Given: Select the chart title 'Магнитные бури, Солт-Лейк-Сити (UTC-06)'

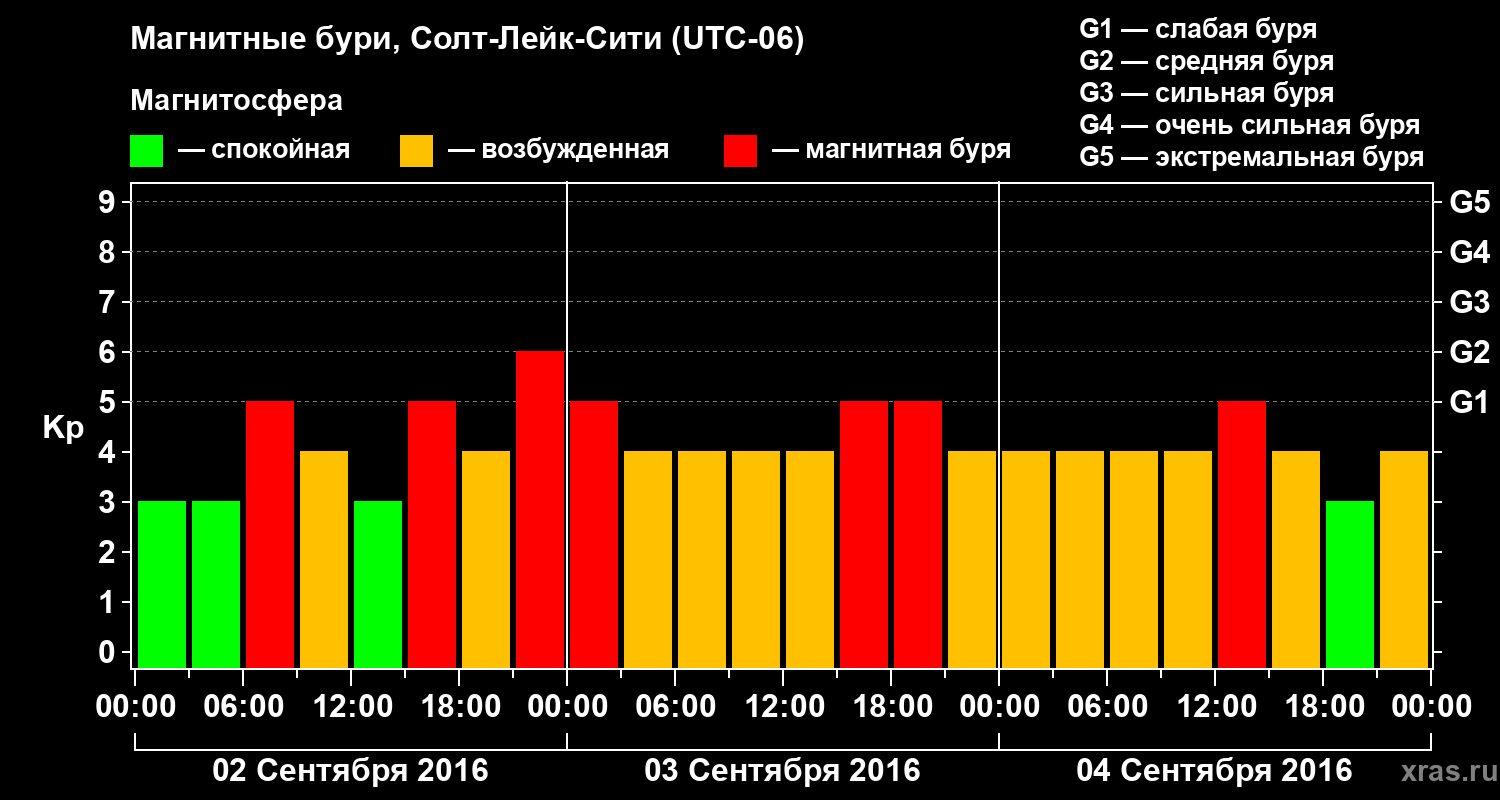Looking at the screenshot, I should point(467,40).
